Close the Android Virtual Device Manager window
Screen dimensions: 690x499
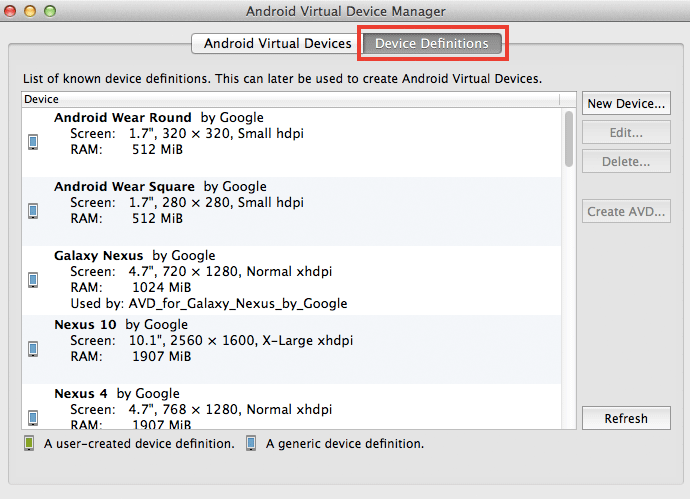coord(10,11)
